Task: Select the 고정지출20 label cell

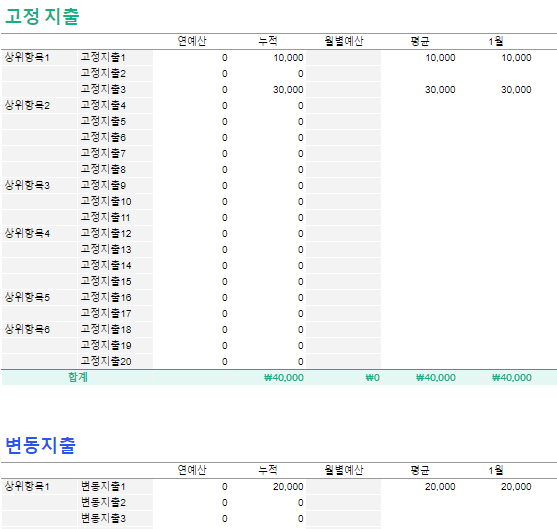Action: (x=115, y=361)
